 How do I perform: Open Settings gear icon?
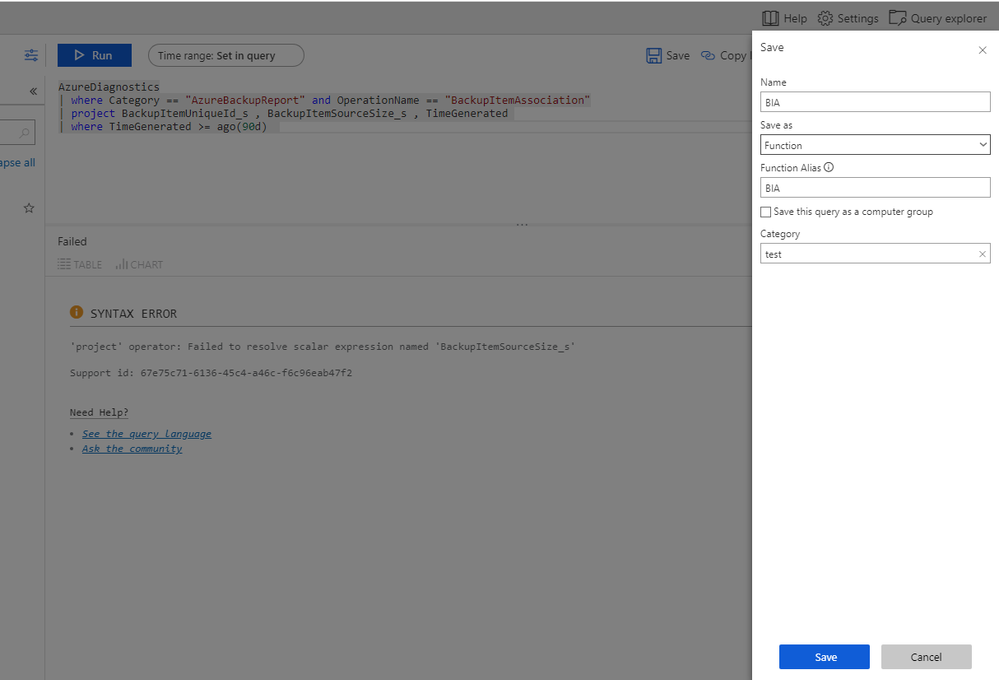(825, 18)
